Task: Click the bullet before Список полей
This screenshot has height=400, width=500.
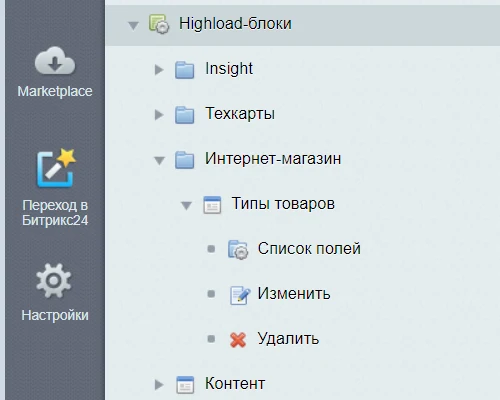Action: [211, 249]
